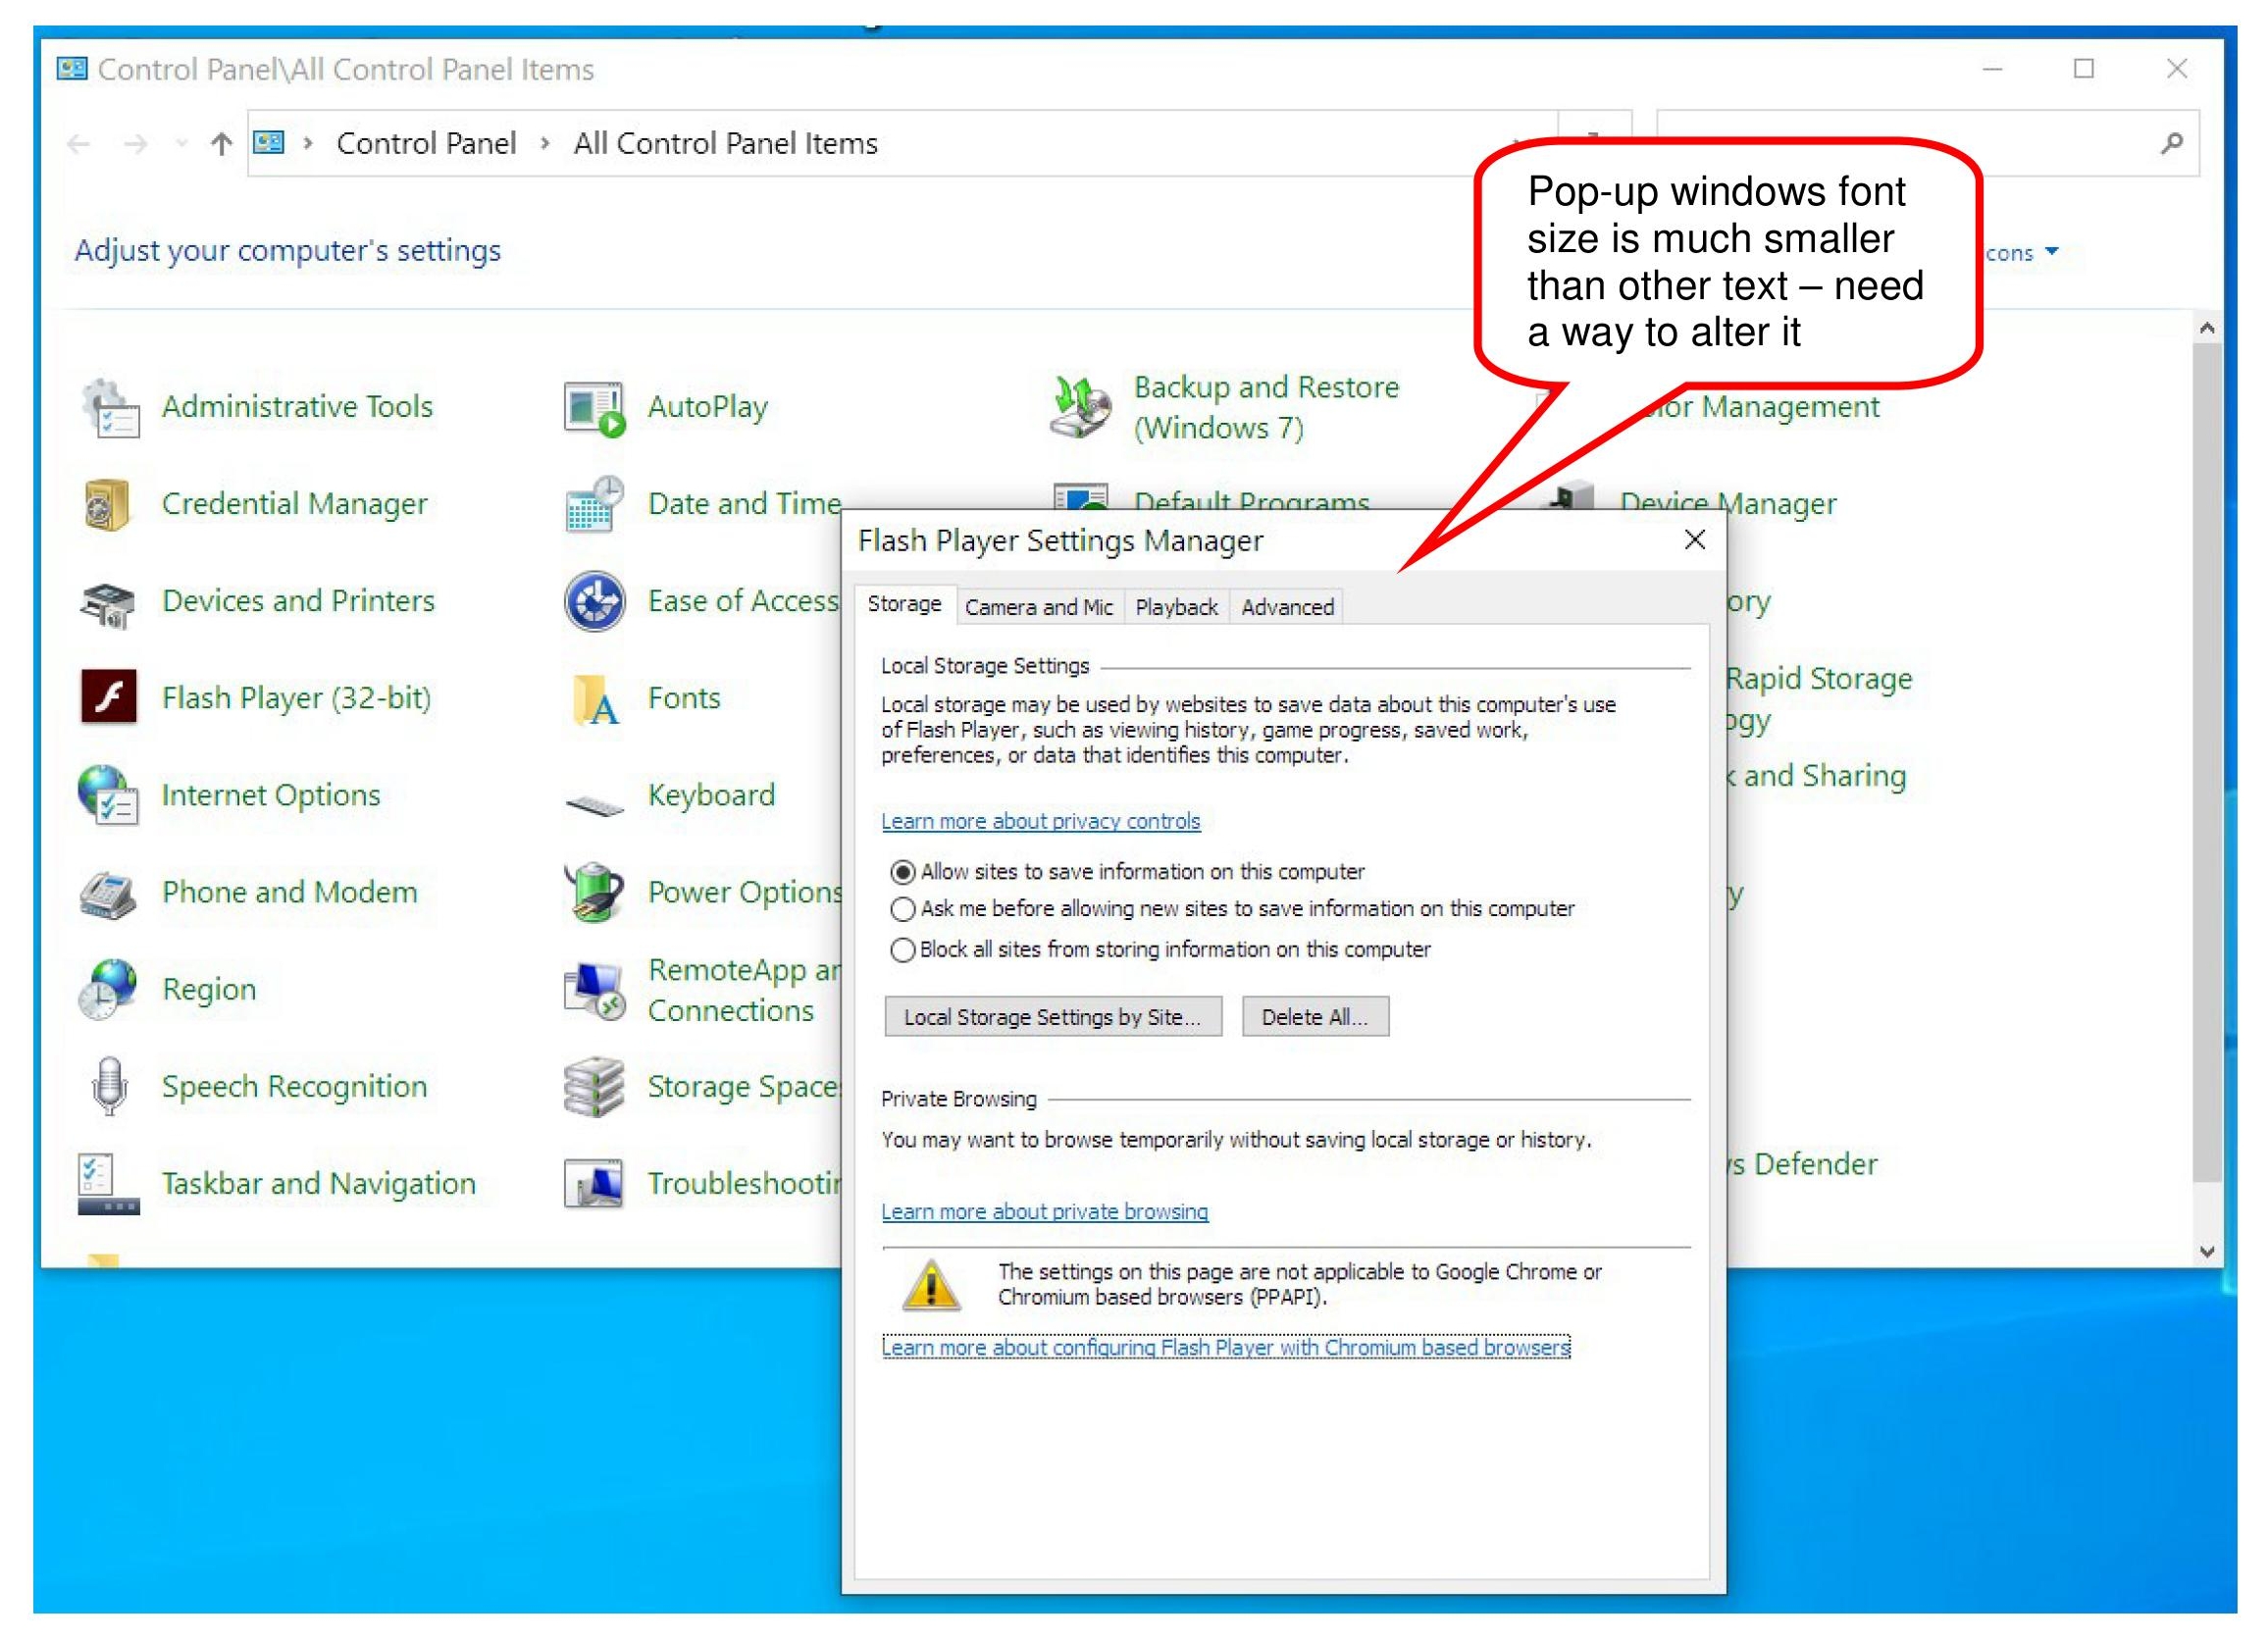Open the Speech Recognition microphone icon
Viewport: 2268px width, 1640px height.
tap(109, 1086)
